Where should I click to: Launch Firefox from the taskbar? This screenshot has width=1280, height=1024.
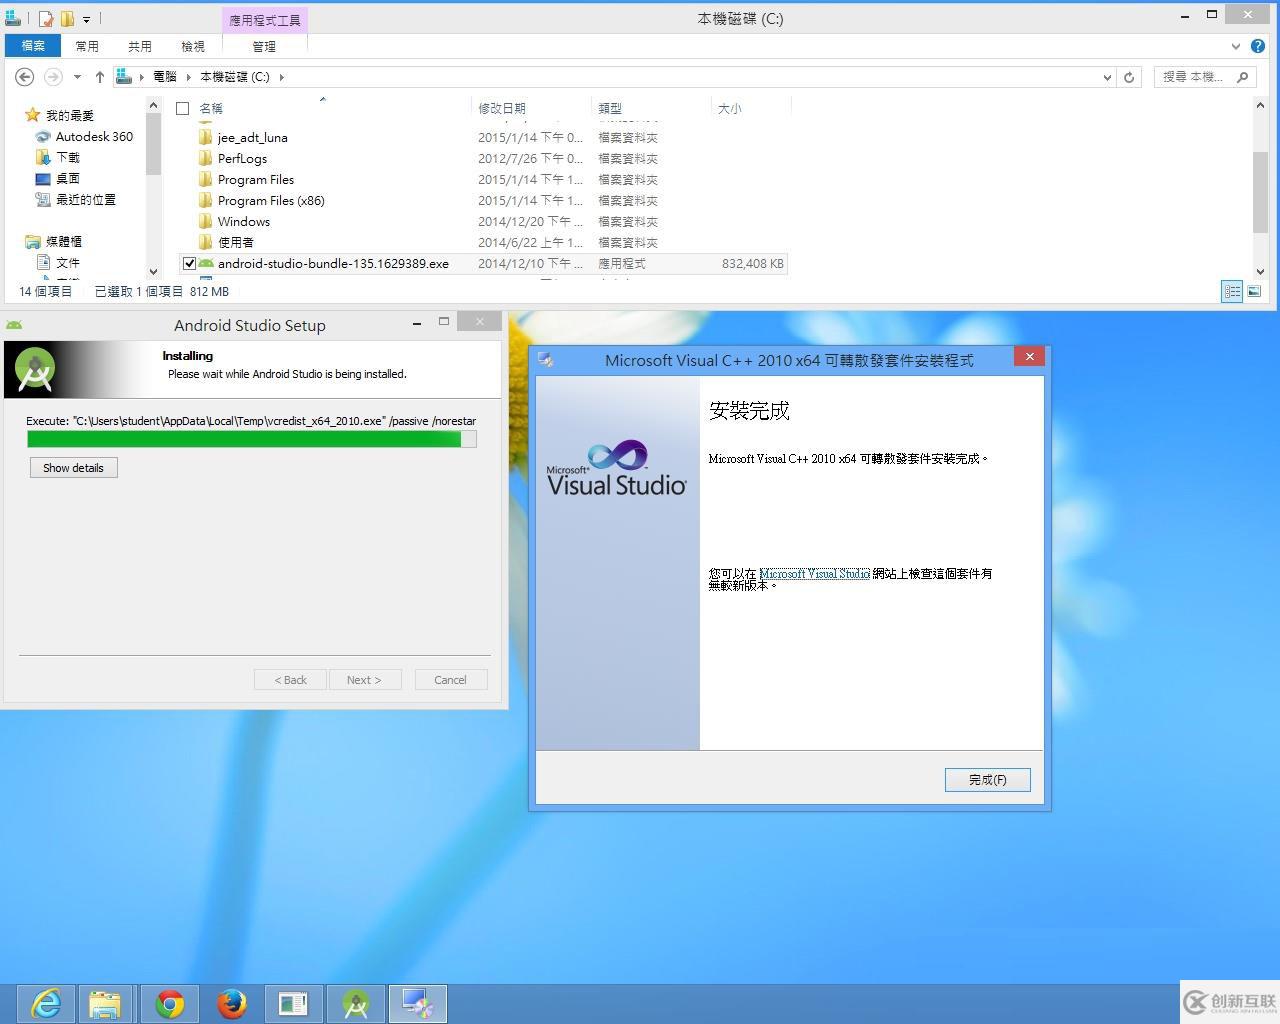(x=232, y=1003)
